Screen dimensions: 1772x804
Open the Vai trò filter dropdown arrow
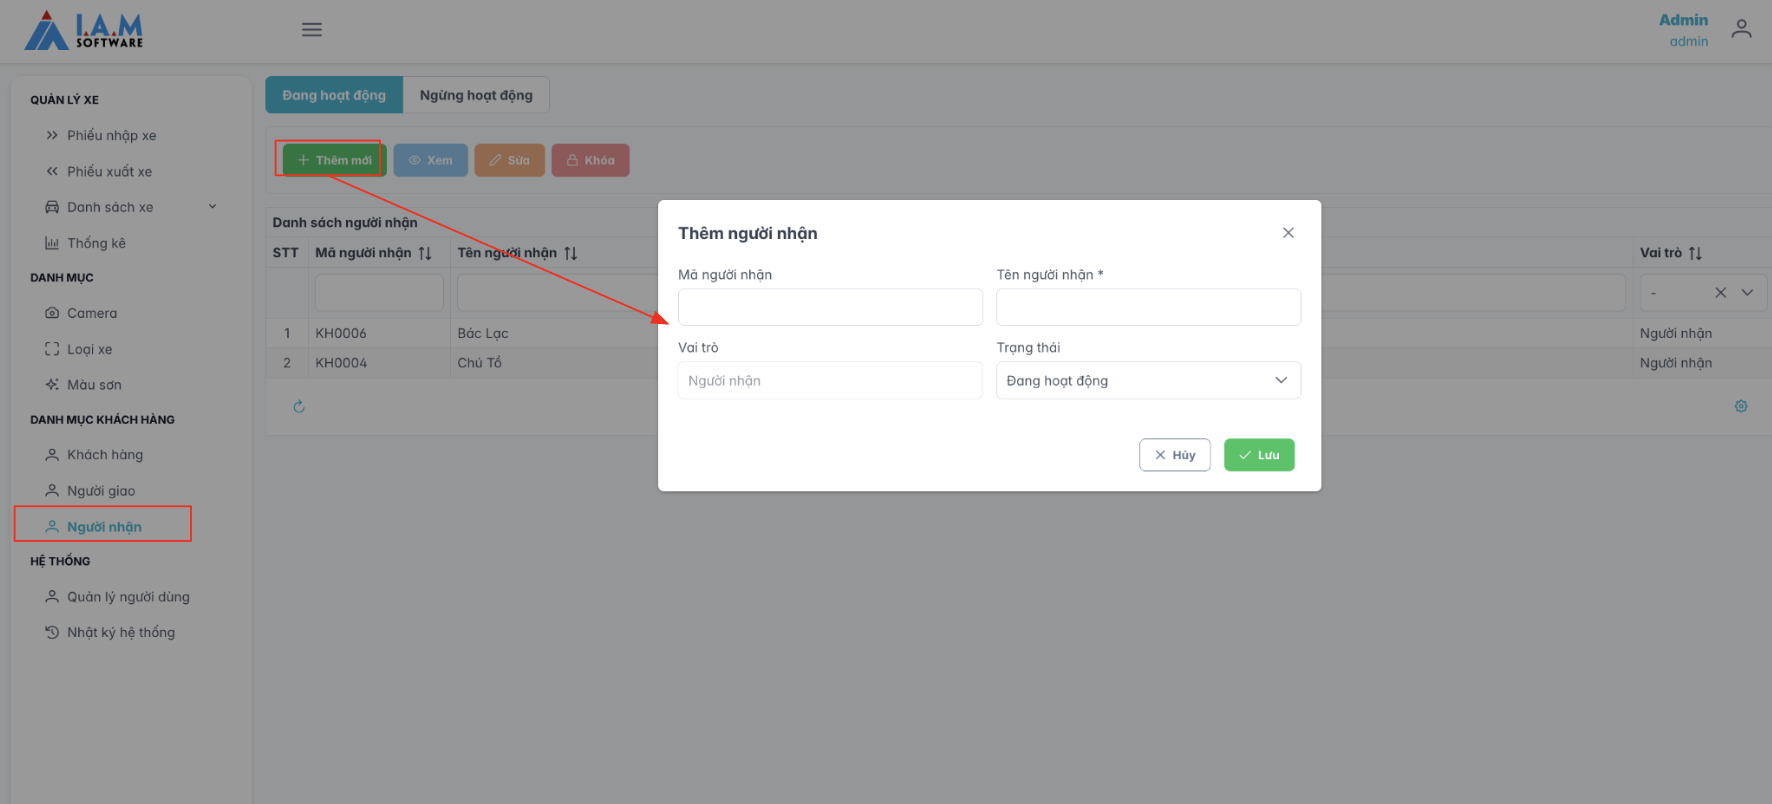click(1747, 293)
